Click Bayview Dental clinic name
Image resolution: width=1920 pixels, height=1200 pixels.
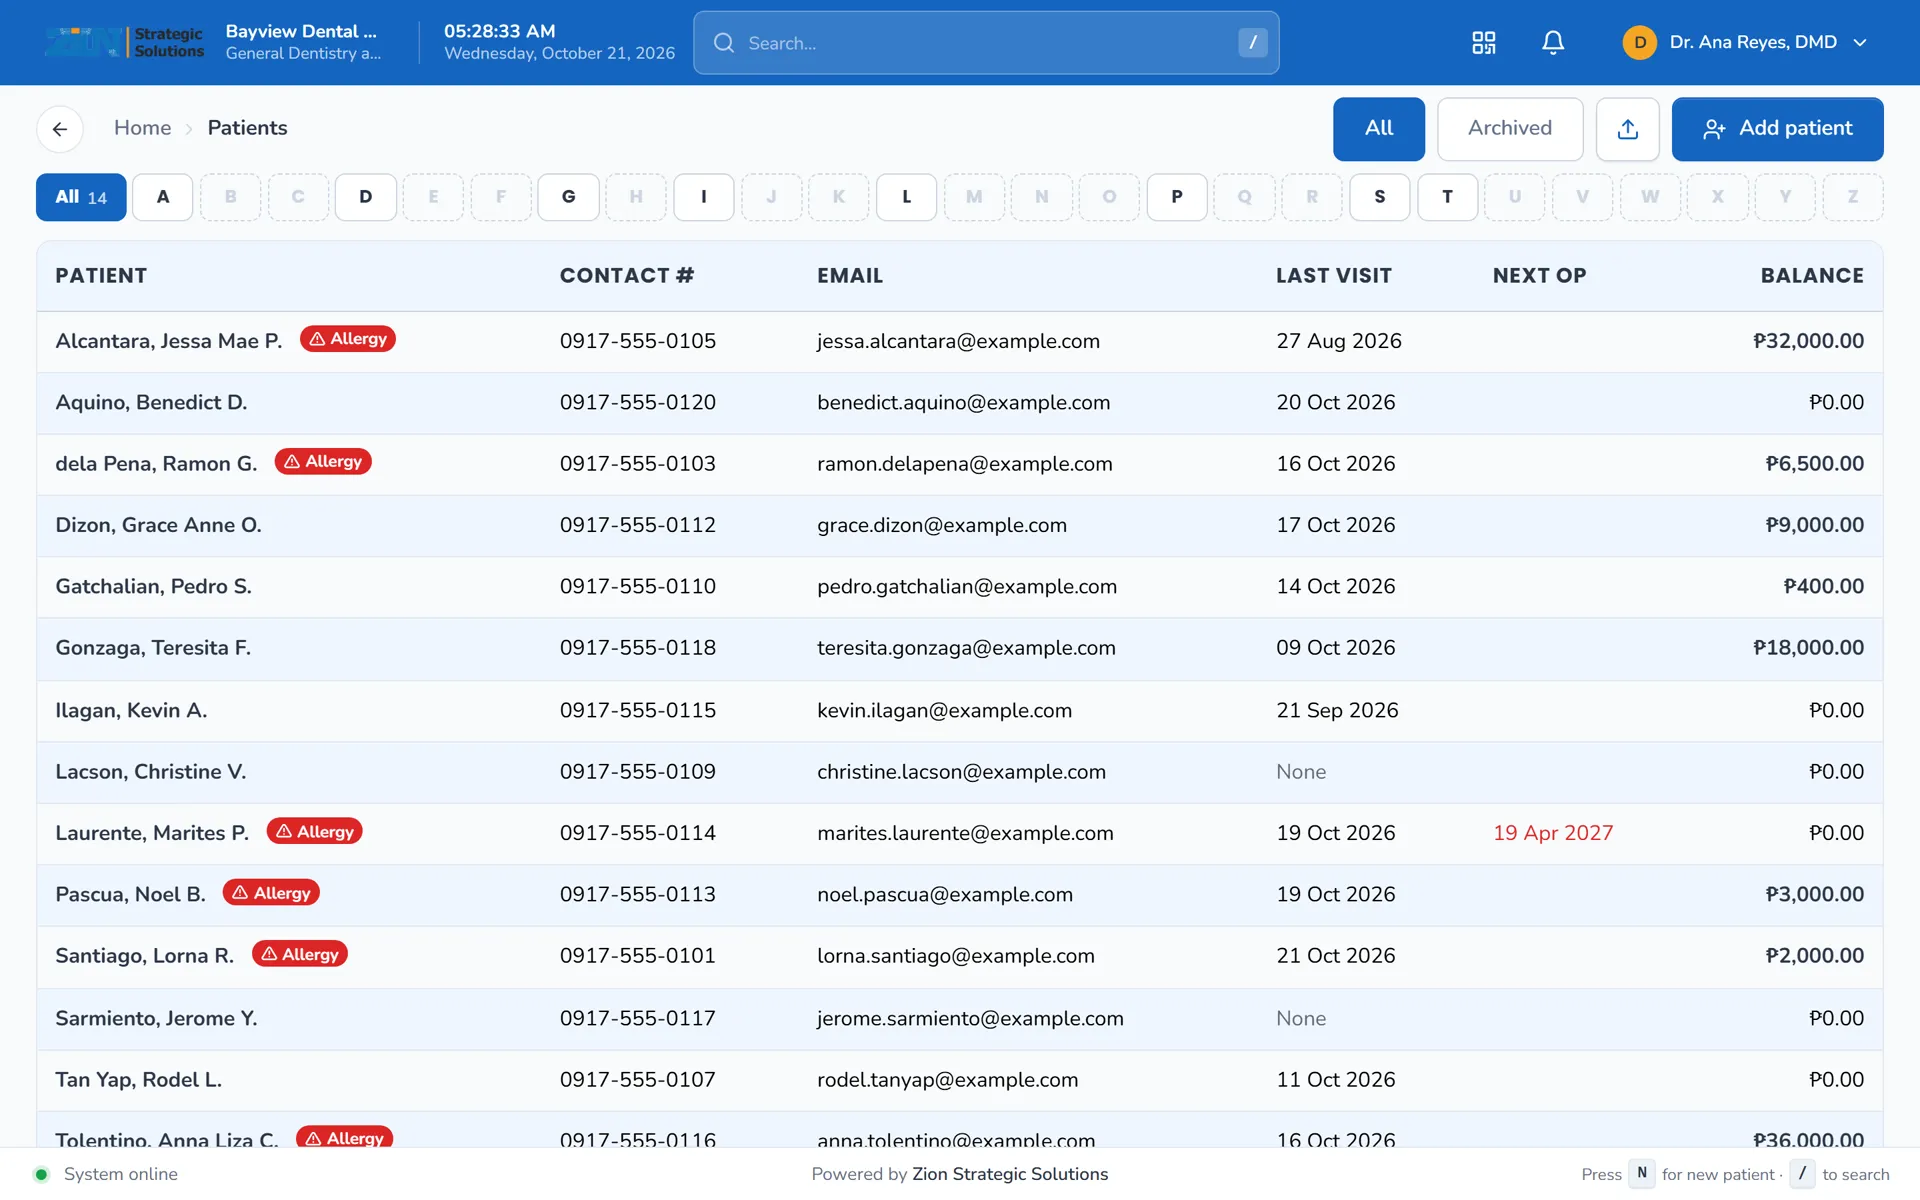click(x=301, y=31)
